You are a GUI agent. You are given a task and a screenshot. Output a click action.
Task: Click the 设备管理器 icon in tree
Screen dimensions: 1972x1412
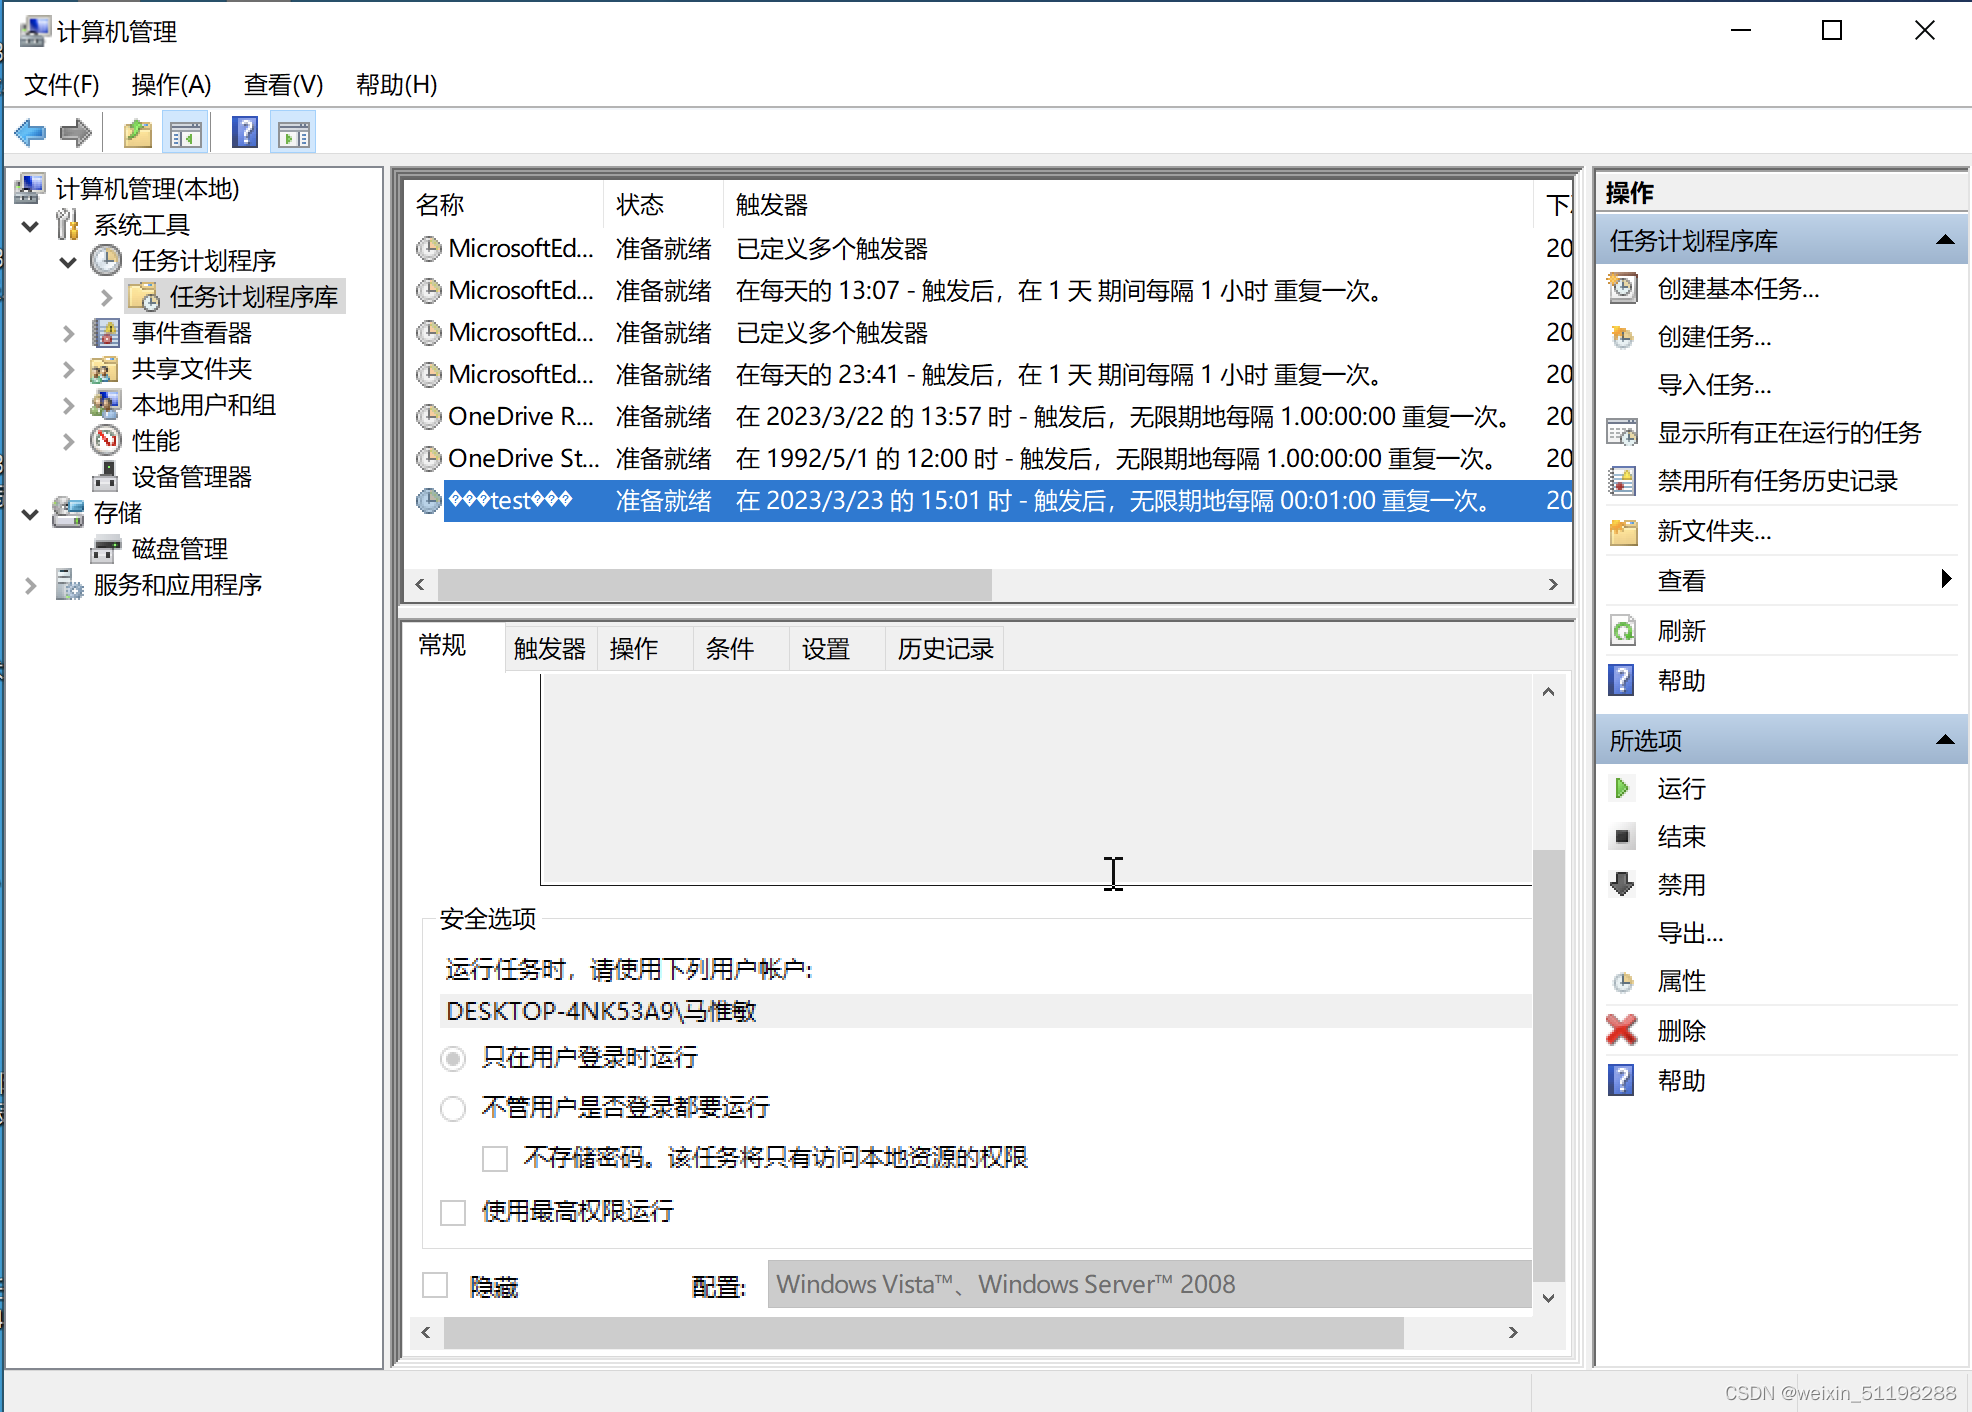[106, 477]
